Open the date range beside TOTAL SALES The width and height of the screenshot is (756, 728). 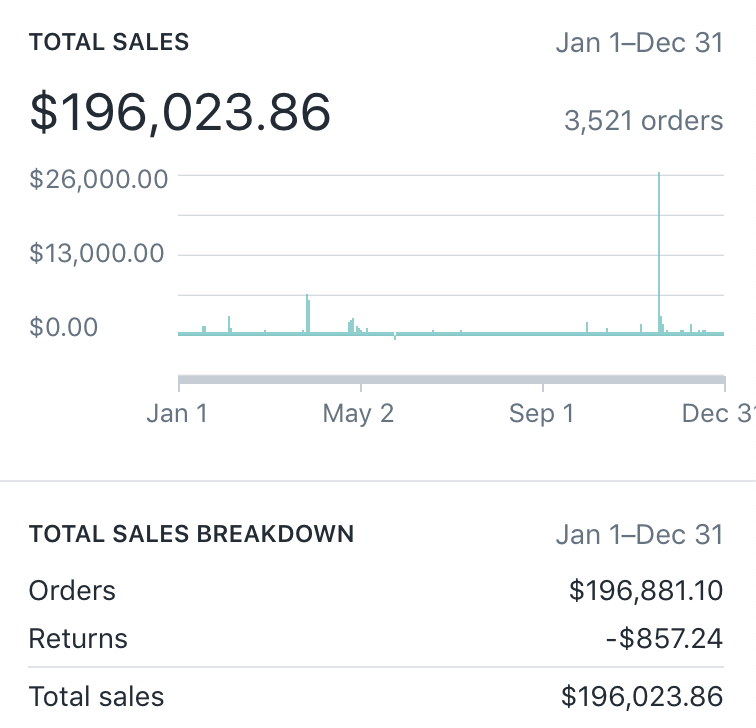click(638, 43)
